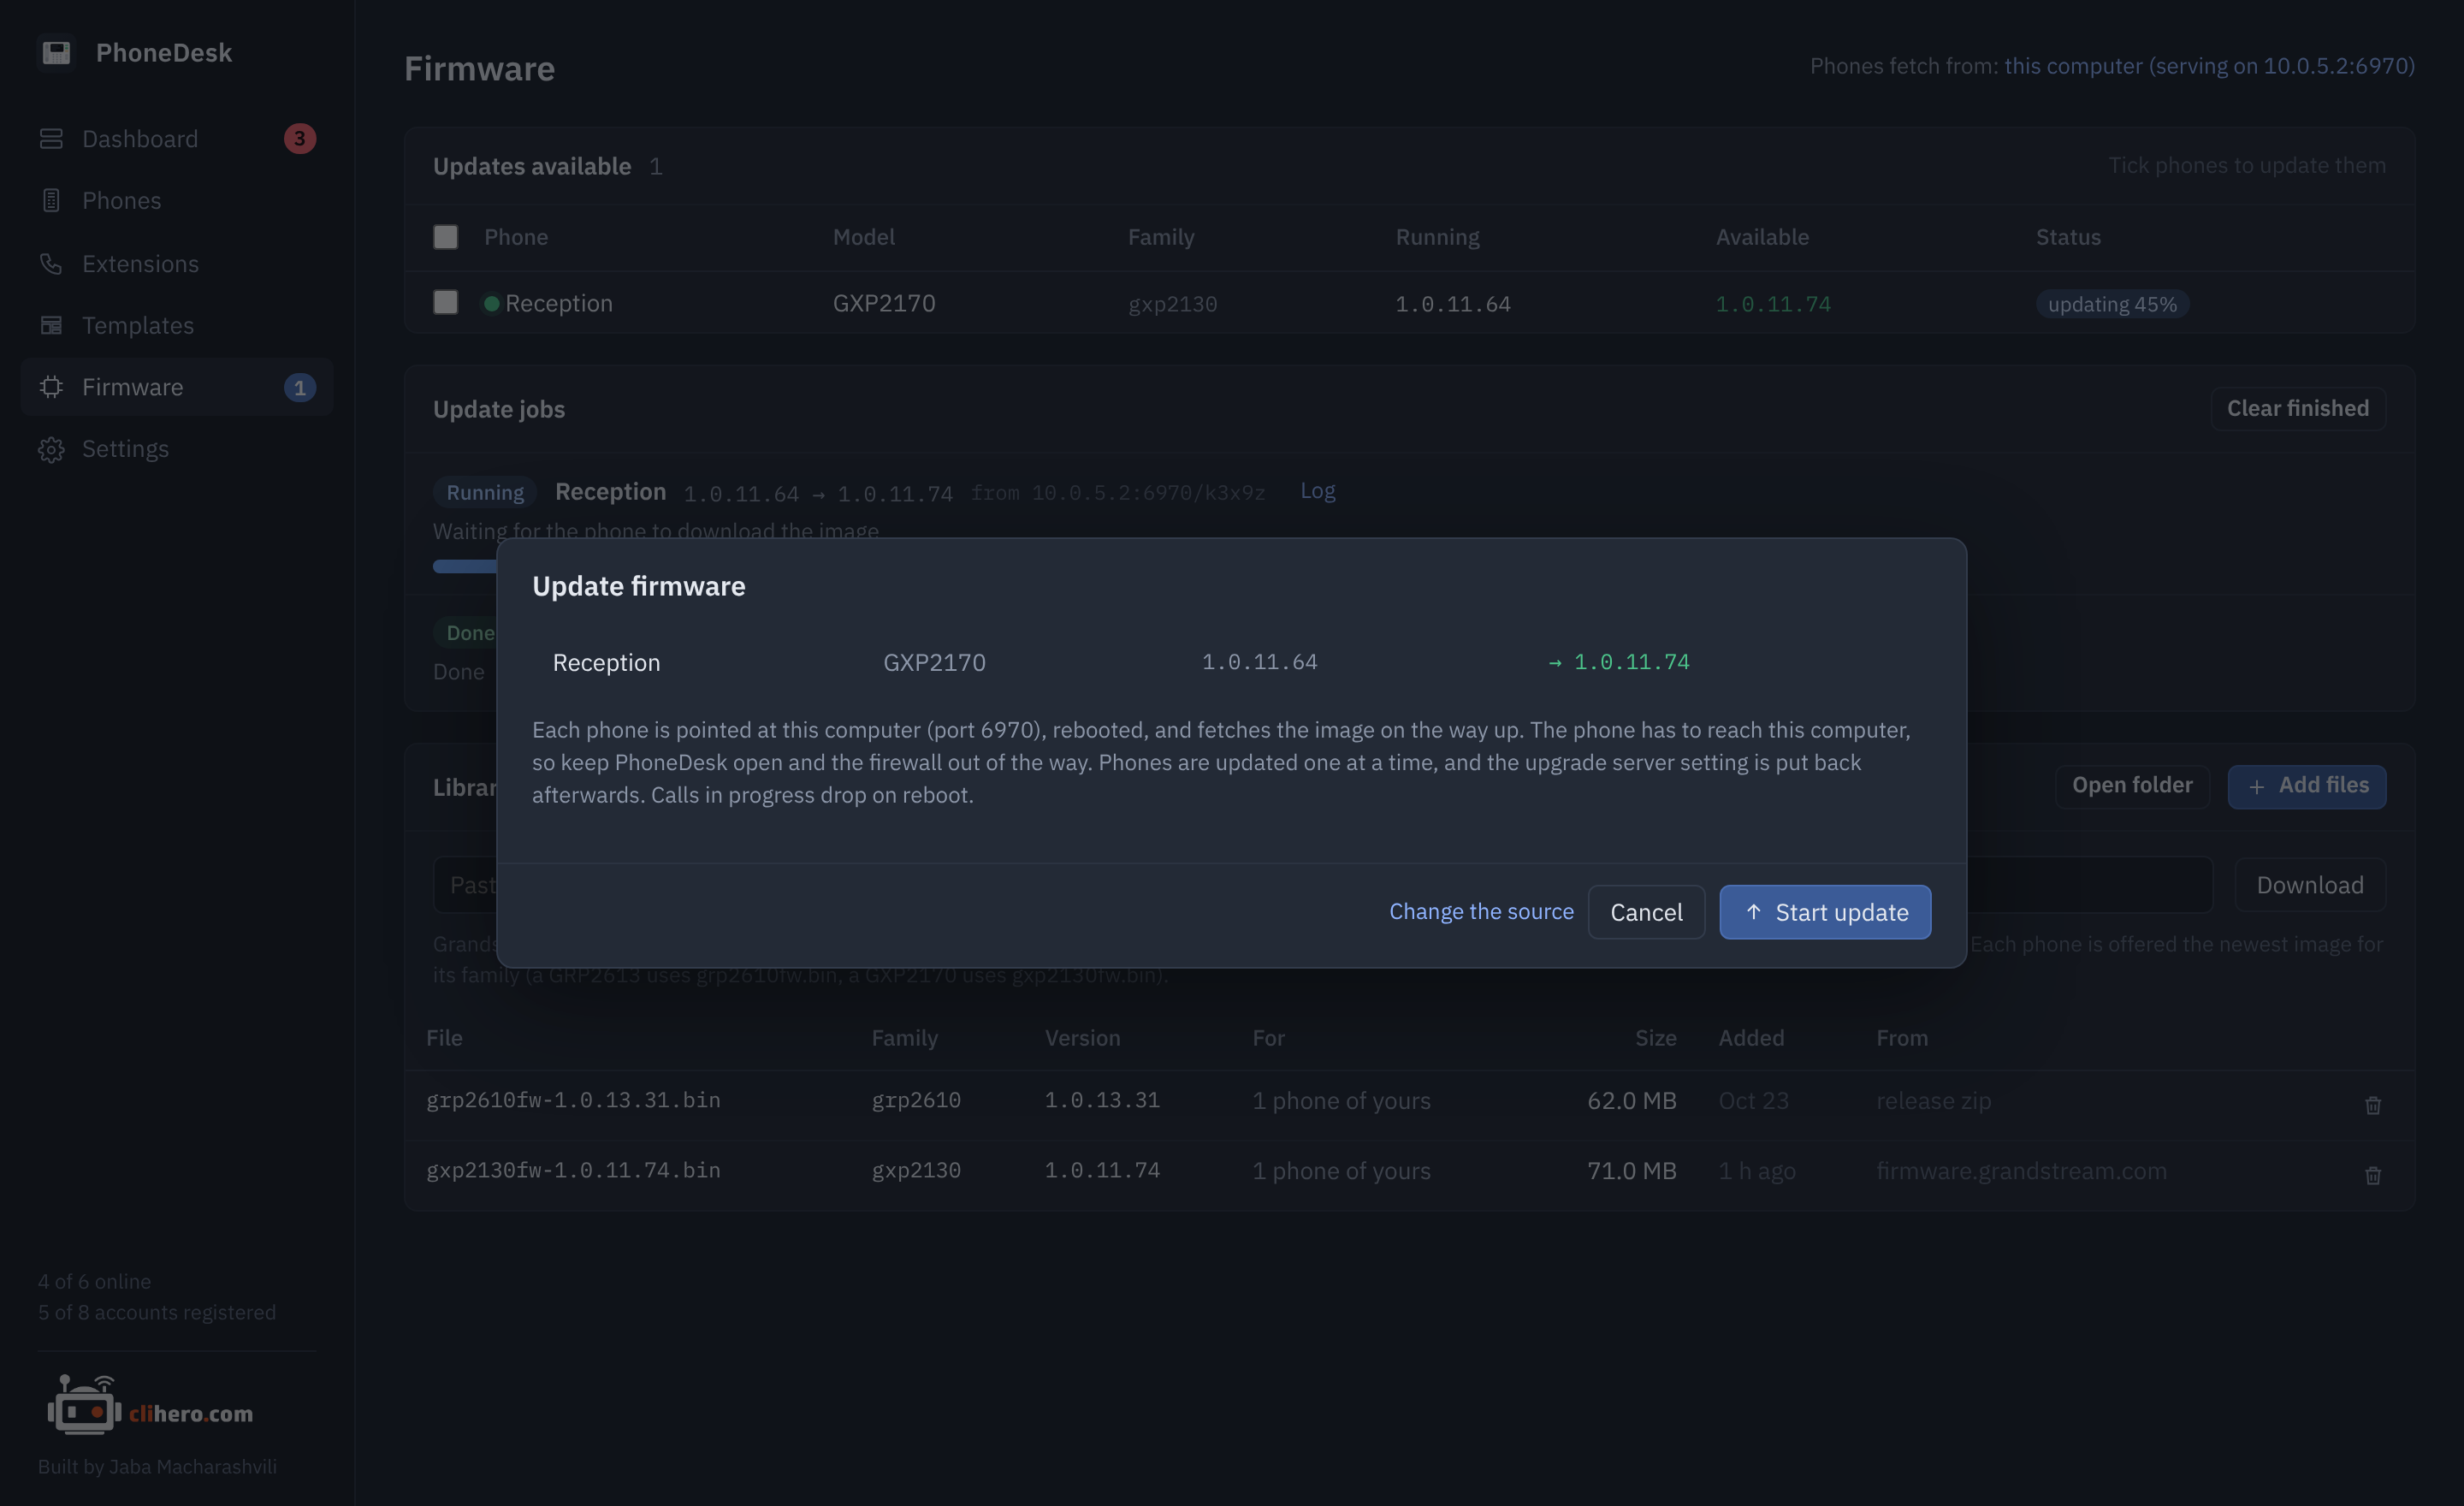Viewport: 2464px width, 1506px height.
Task: Click the clihero.com robot logo
Action: (x=150, y=1406)
